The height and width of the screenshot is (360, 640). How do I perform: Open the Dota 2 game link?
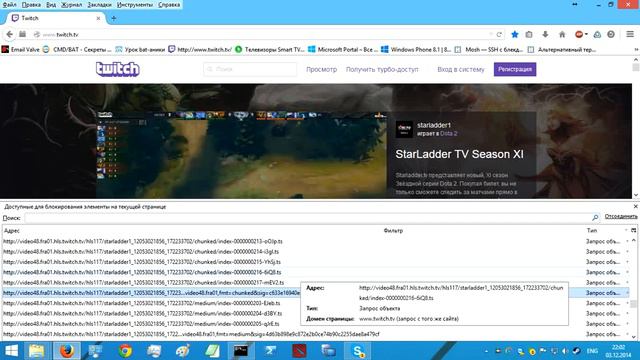449,133
